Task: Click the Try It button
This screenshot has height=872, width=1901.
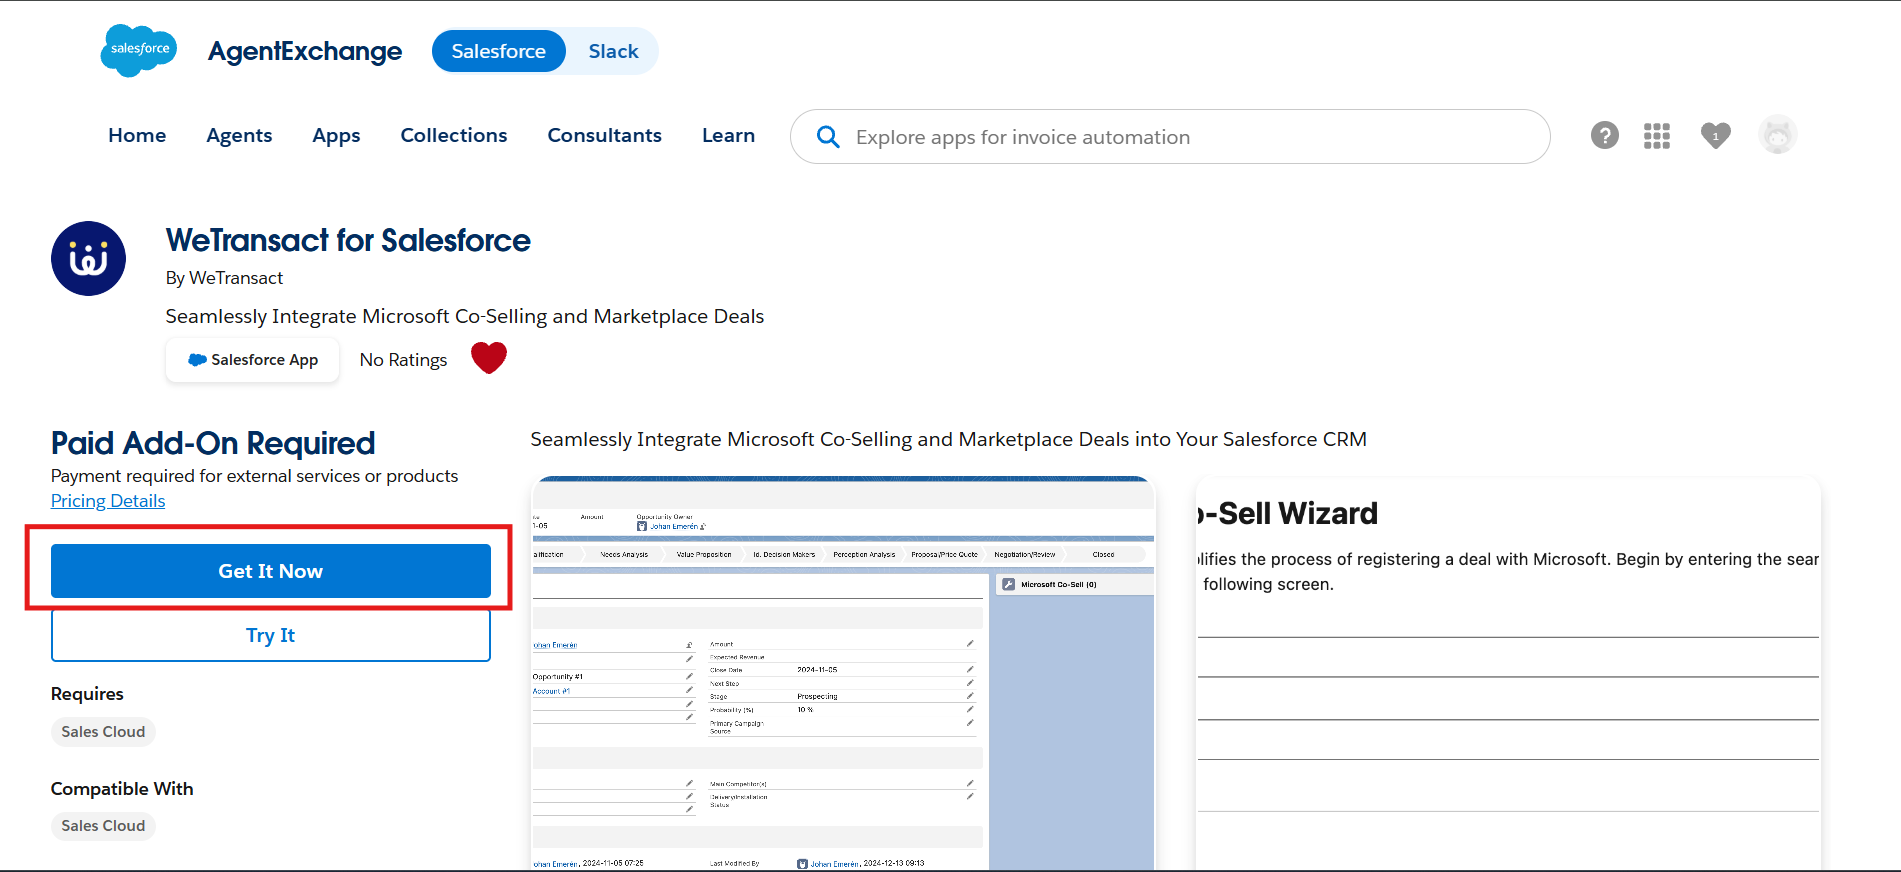Action: point(271,635)
